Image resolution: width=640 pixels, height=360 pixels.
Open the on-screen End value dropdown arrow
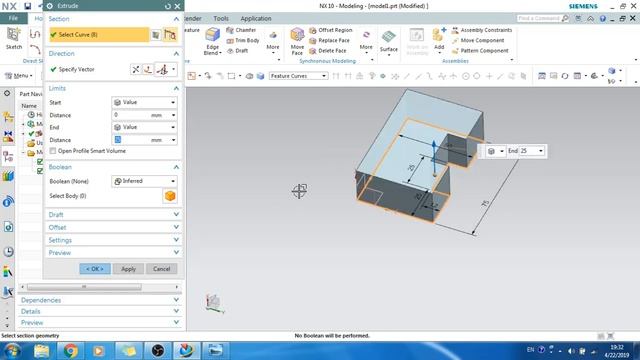pyautogui.click(x=541, y=151)
